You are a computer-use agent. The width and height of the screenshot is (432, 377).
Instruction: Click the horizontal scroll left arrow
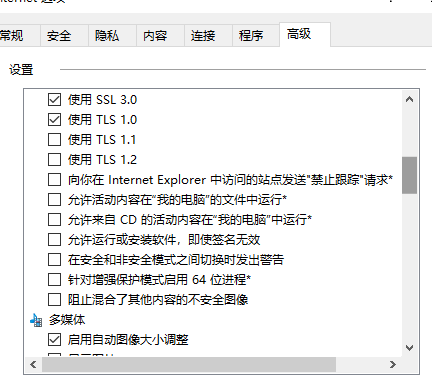[33, 364]
